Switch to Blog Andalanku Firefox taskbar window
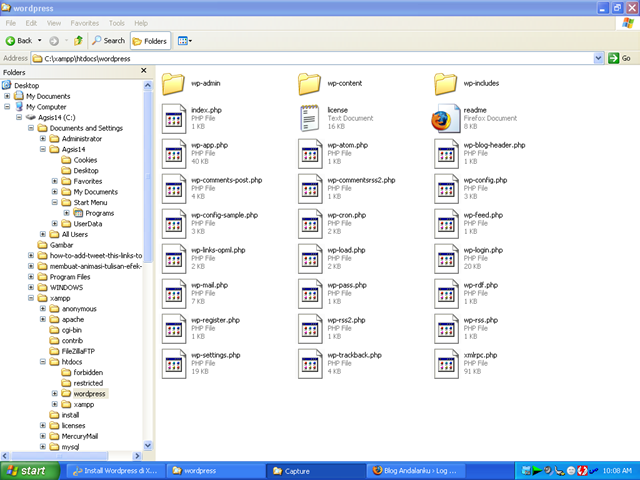Screen dimensions: 640x480 (x=416, y=471)
